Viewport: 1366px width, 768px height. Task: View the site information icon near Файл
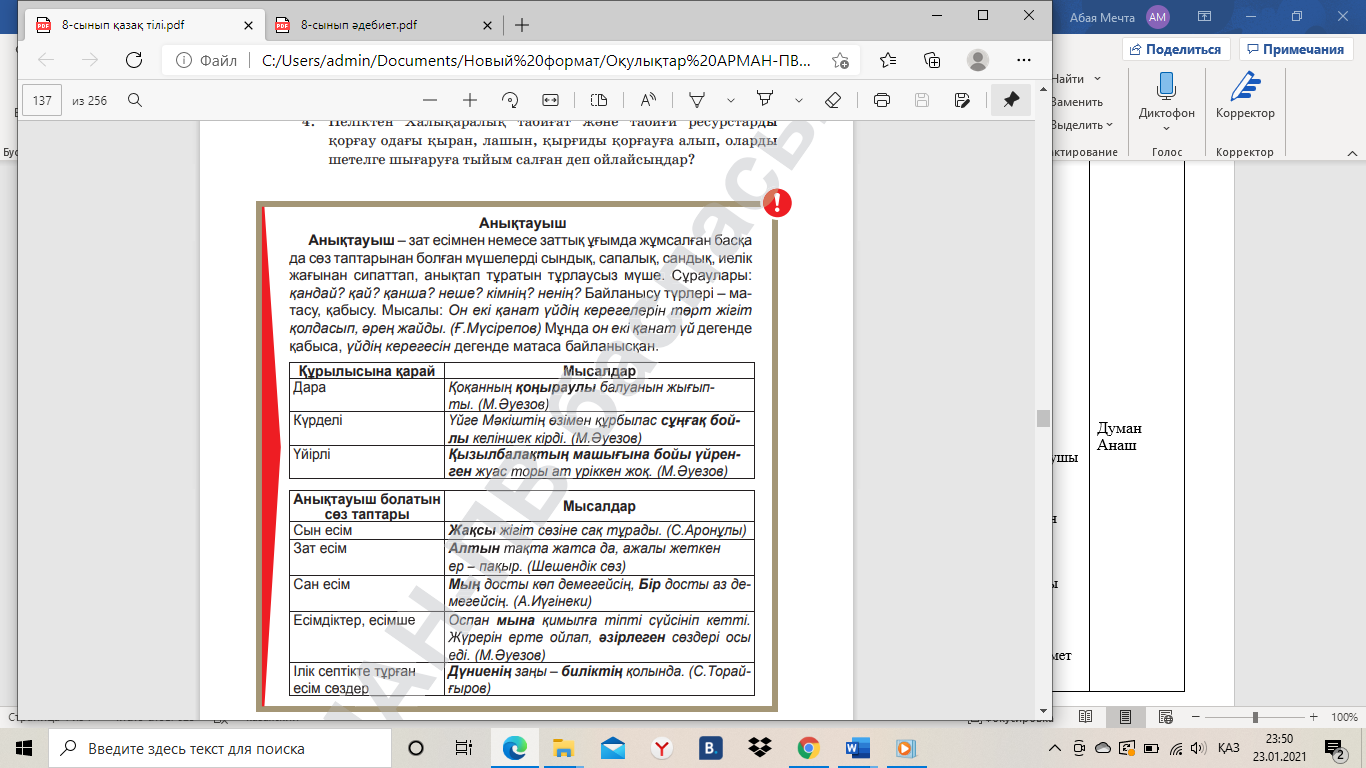tap(182, 59)
